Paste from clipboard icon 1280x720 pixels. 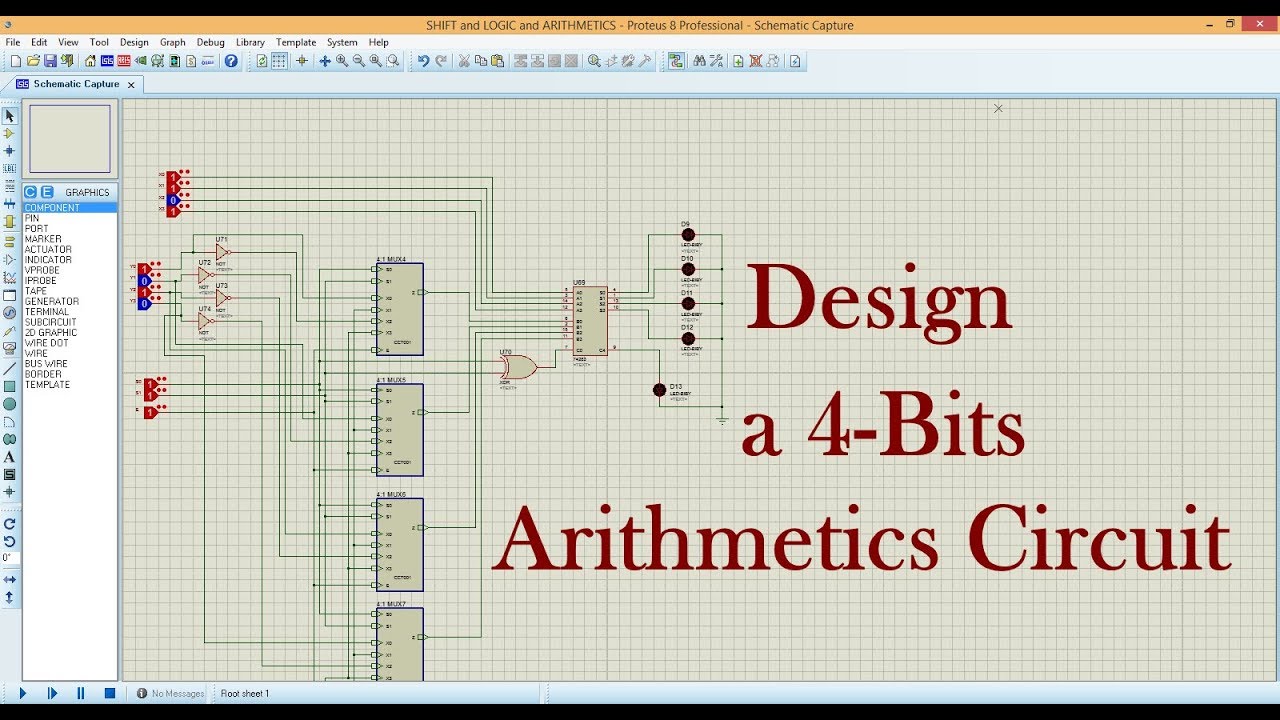click(x=498, y=61)
